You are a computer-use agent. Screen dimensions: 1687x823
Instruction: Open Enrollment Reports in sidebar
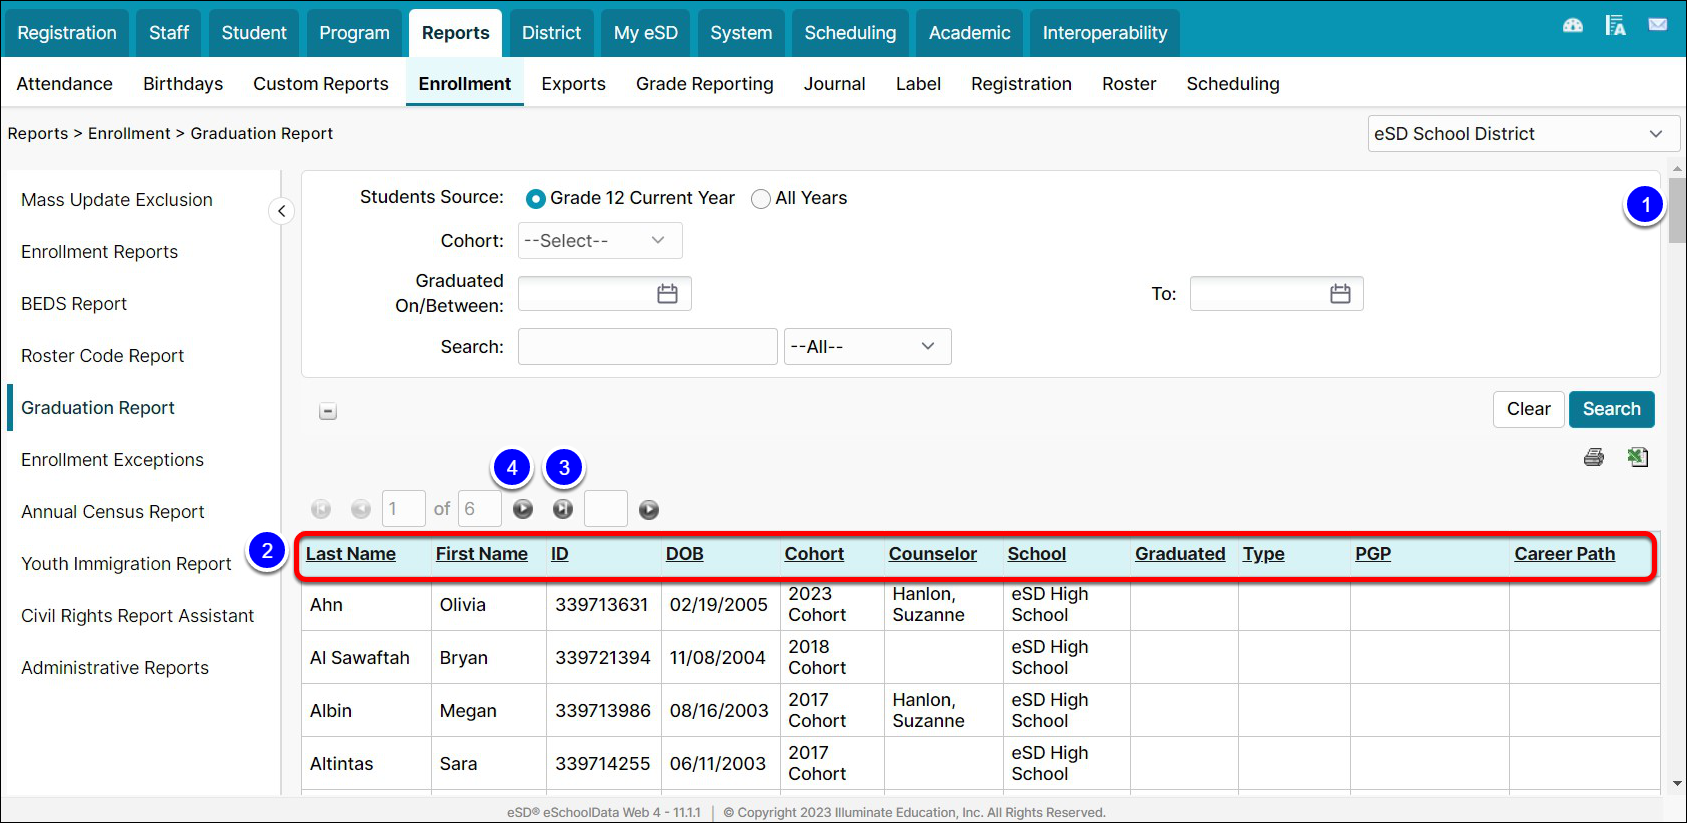coord(100,252)
